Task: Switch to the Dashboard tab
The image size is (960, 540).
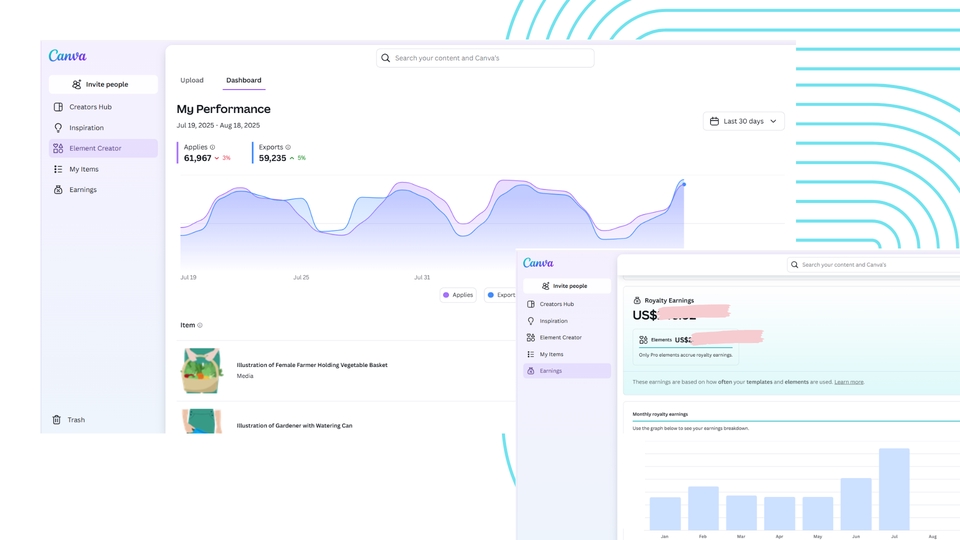Action: point(243,80)
